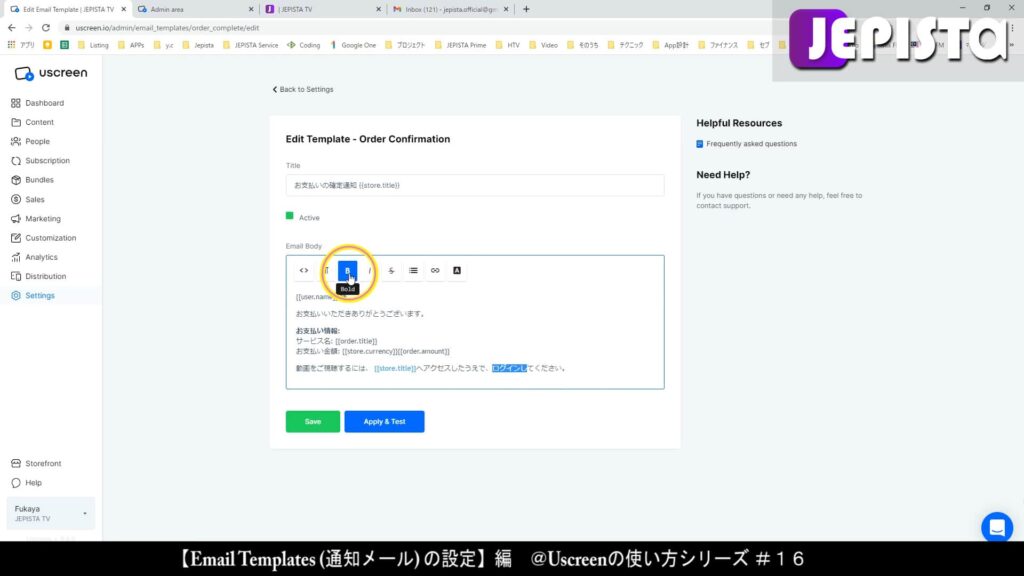Click the [[user.name]] text in email body

point(317,297)
